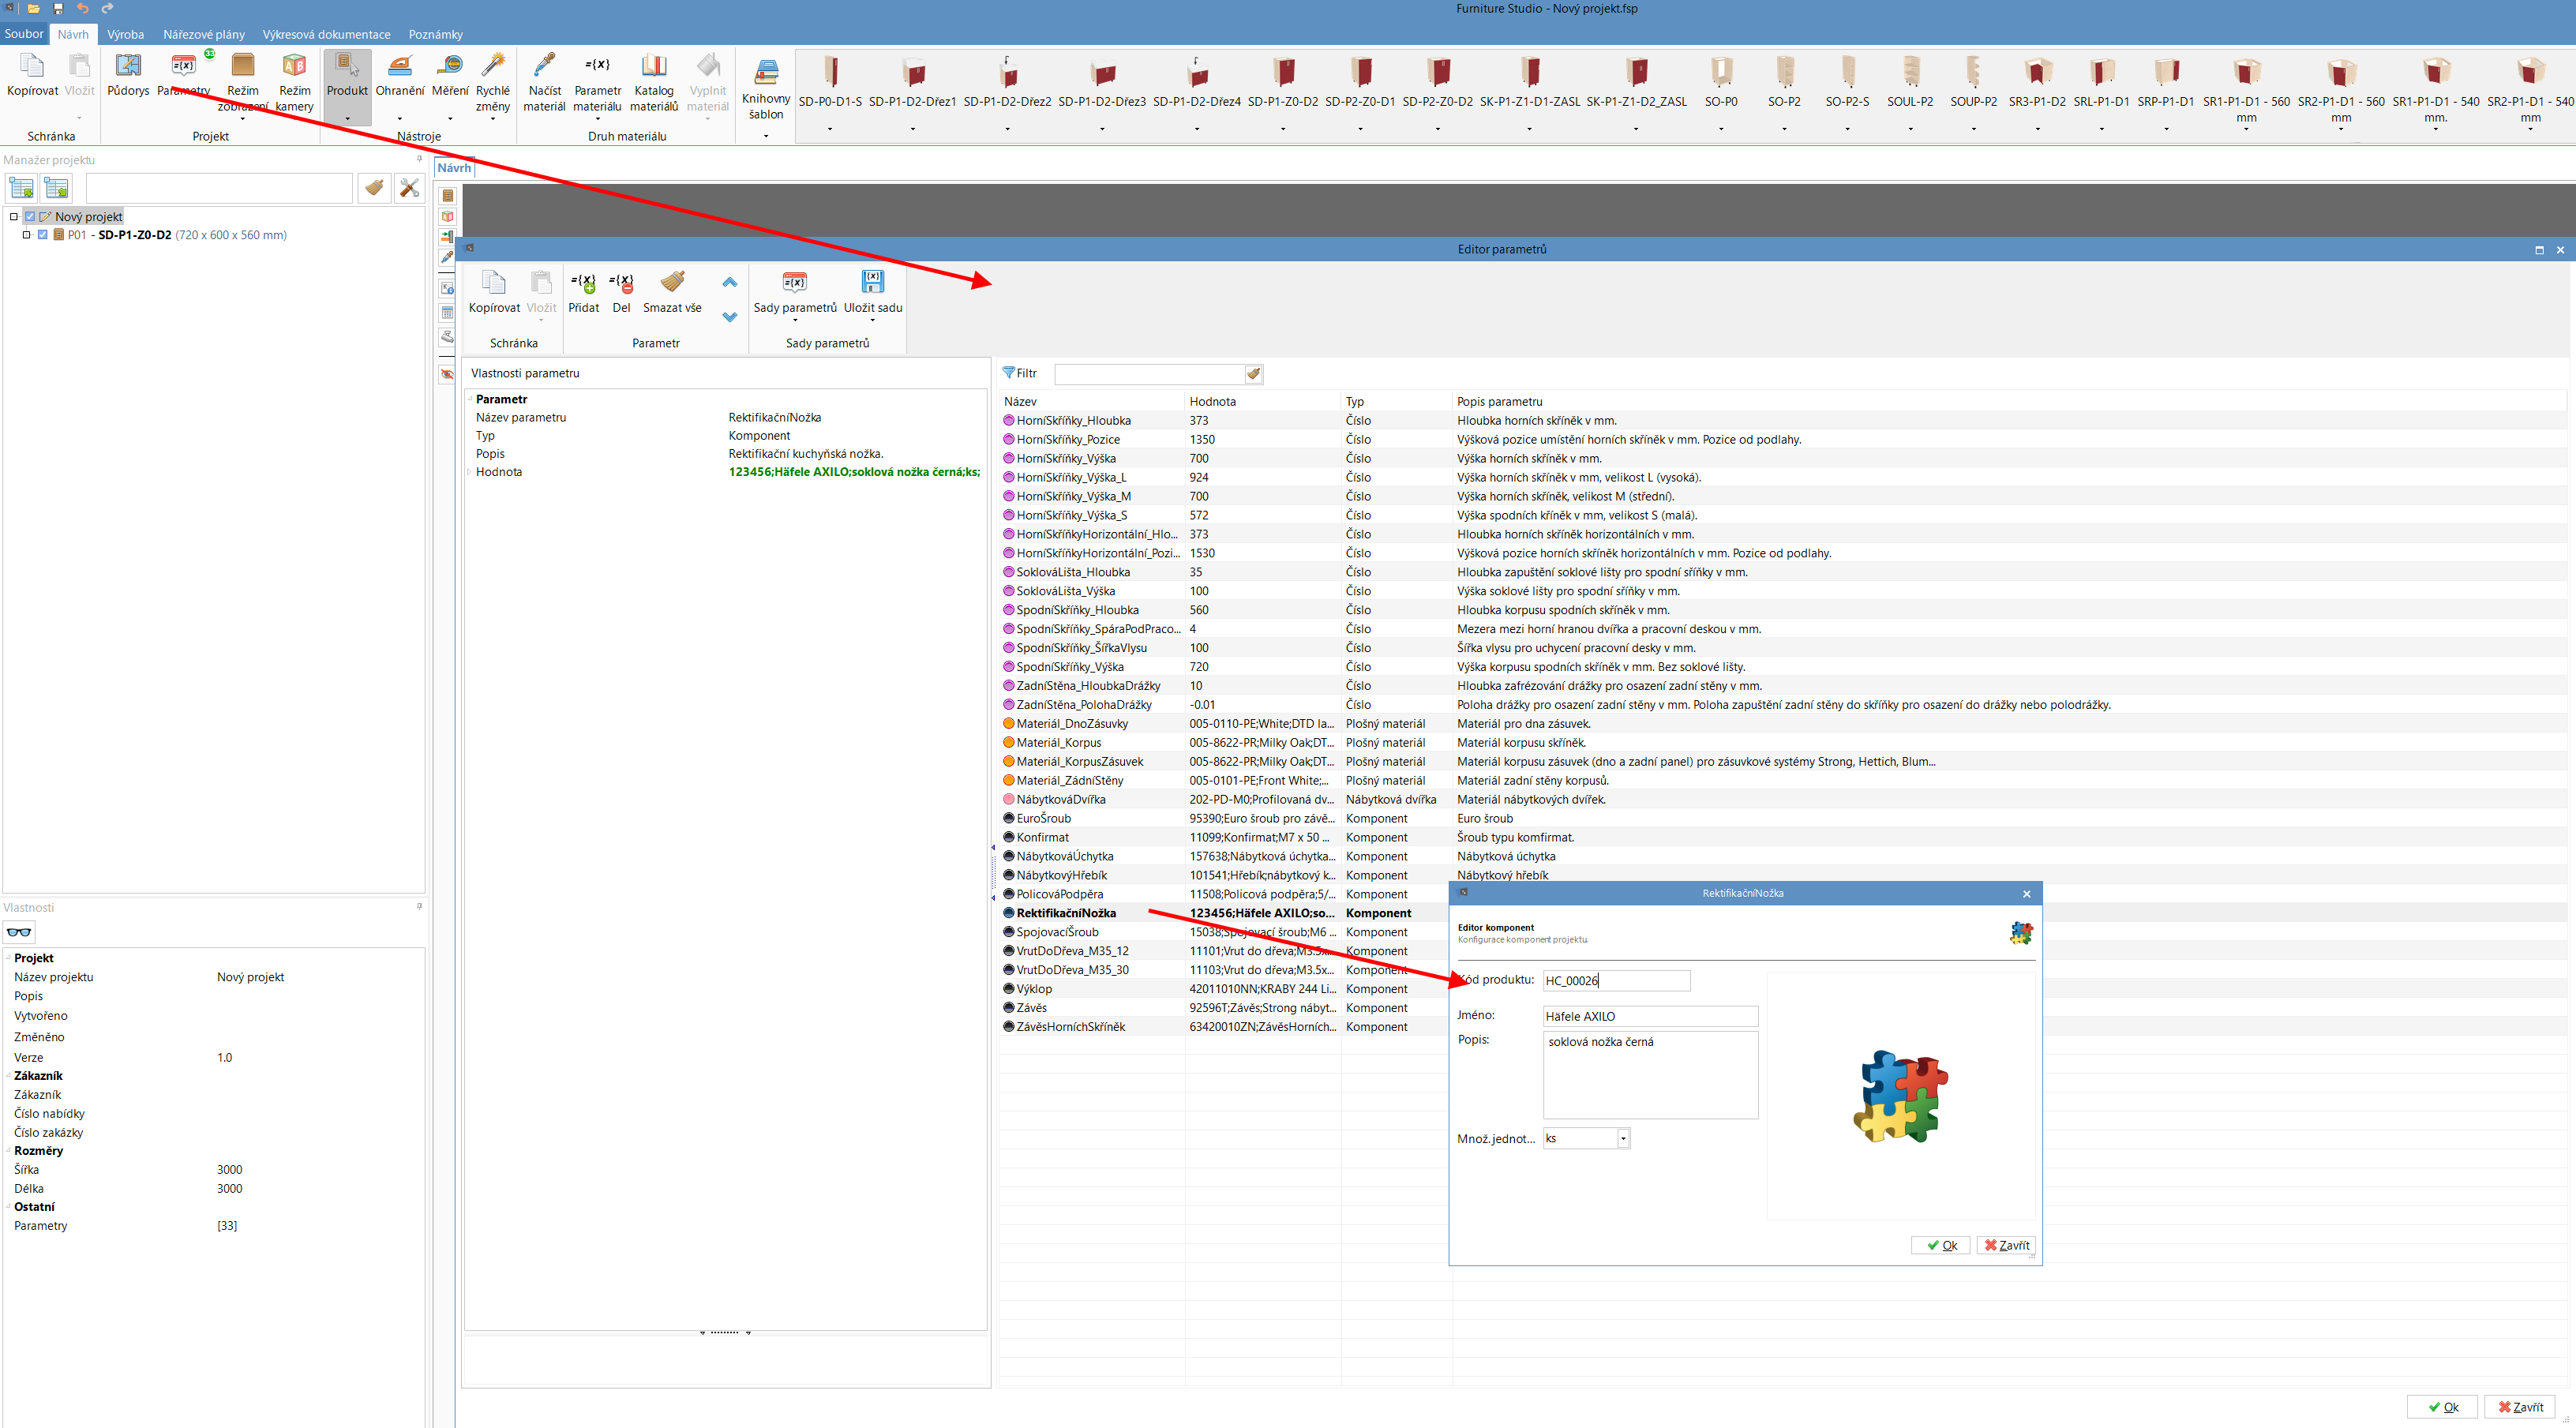Click Kopírovat in the main ribbon
This screenshot has width=2576, height=1428.
click(x=32, y=75)
